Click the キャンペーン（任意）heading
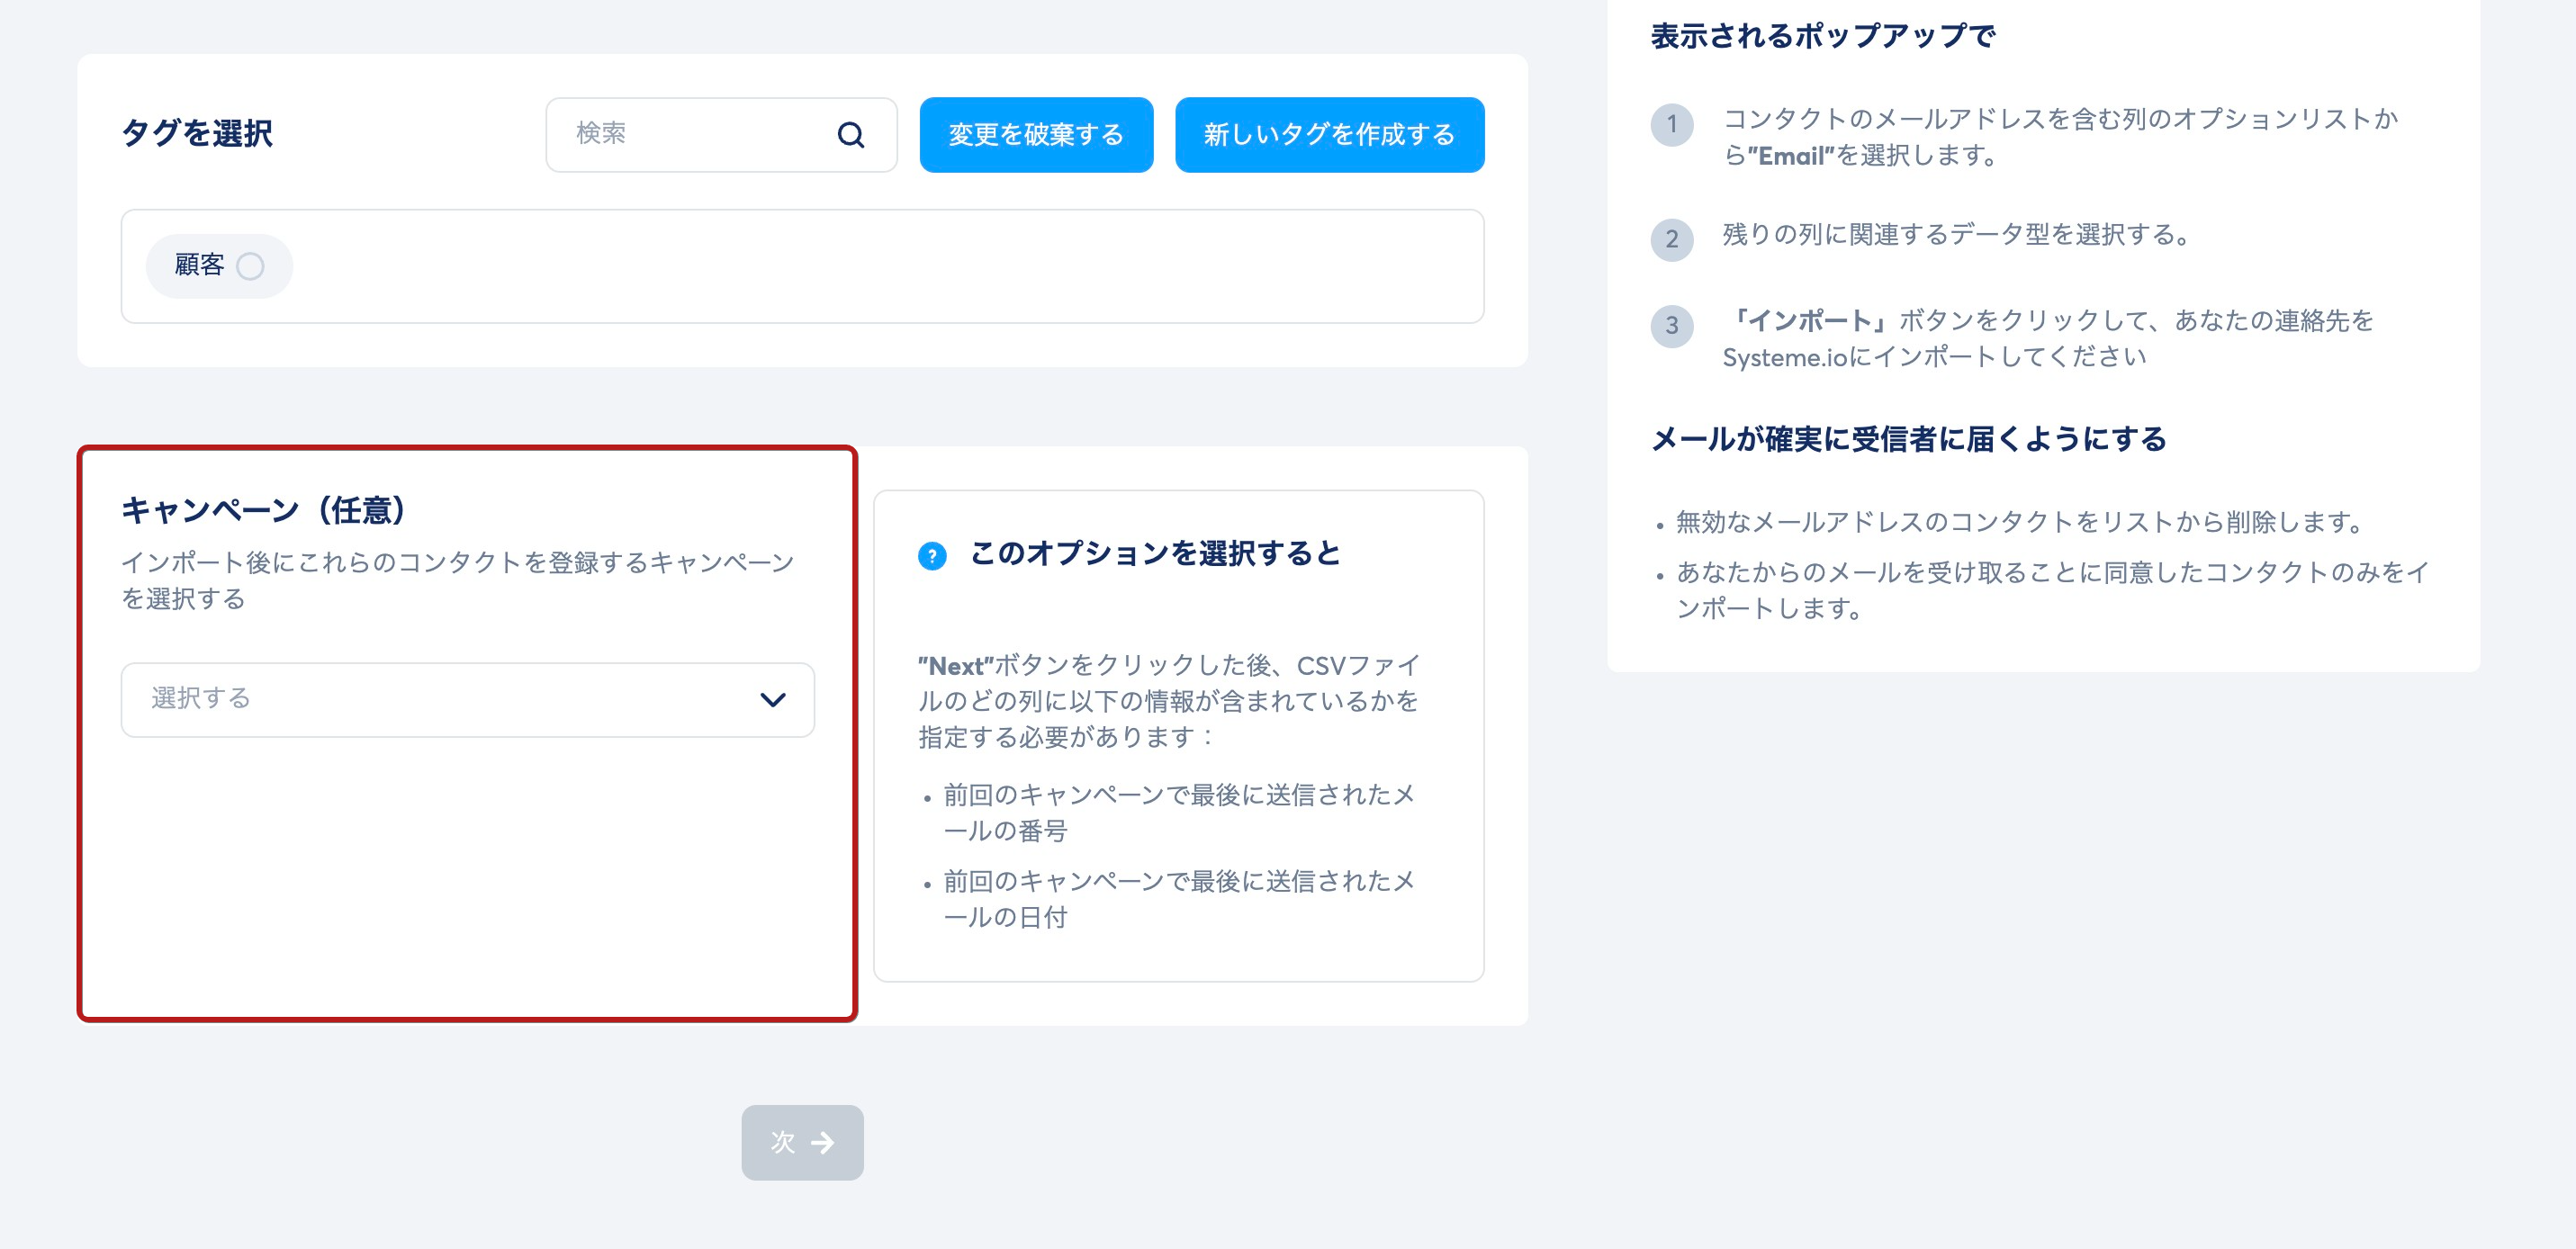Viewport: 2576px width, 1249px height. pyautogui.click(x=263, y=511)
